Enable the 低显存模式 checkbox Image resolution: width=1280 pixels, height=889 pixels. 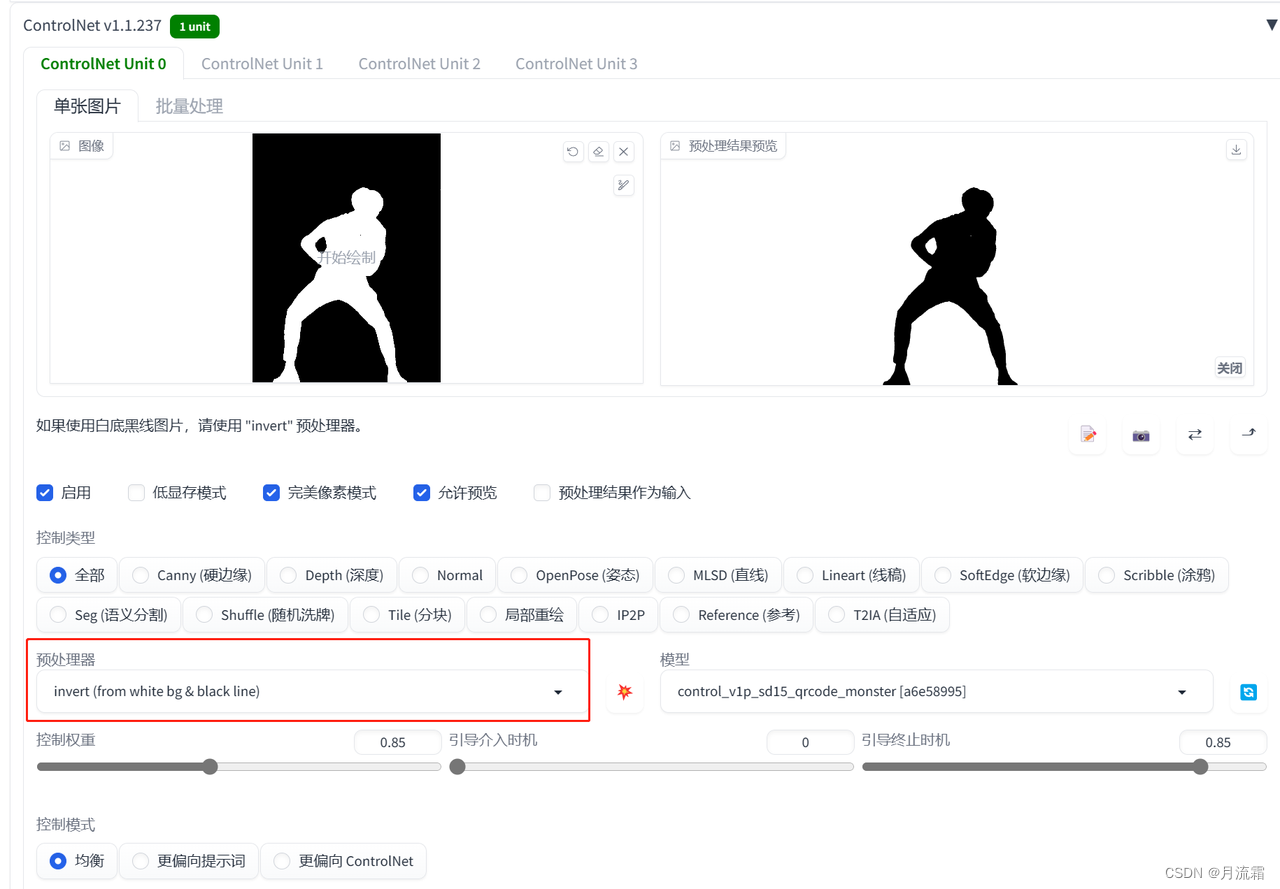point(136,492)
